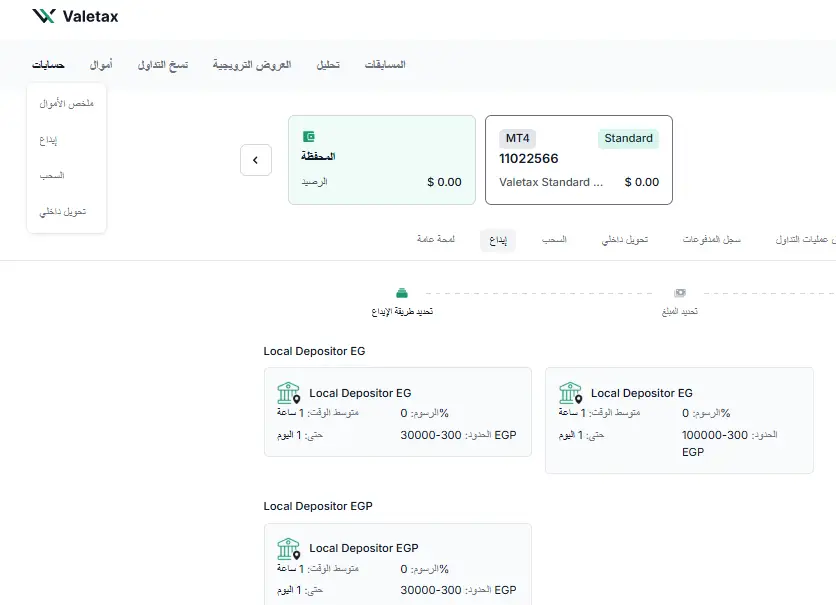
Task: Choose the Local Depositor EGP card
Action: [398, 564]
